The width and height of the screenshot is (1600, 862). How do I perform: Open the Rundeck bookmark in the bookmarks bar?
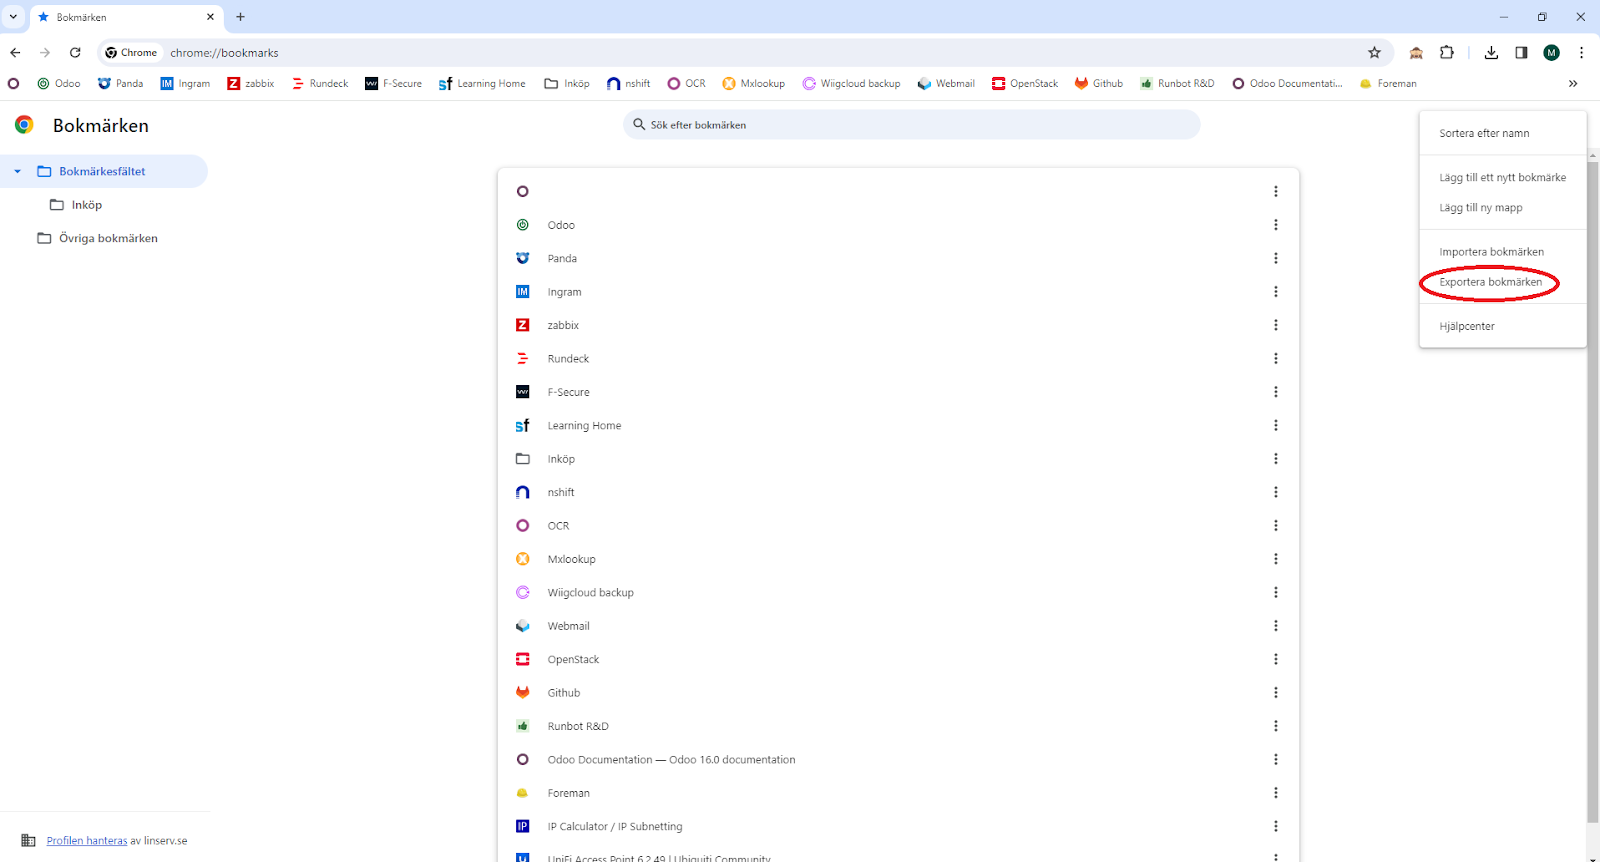[320, 84]
